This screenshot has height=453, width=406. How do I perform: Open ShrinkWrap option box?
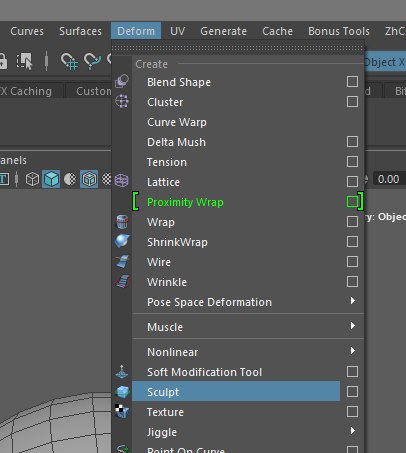tap(352, 242)
